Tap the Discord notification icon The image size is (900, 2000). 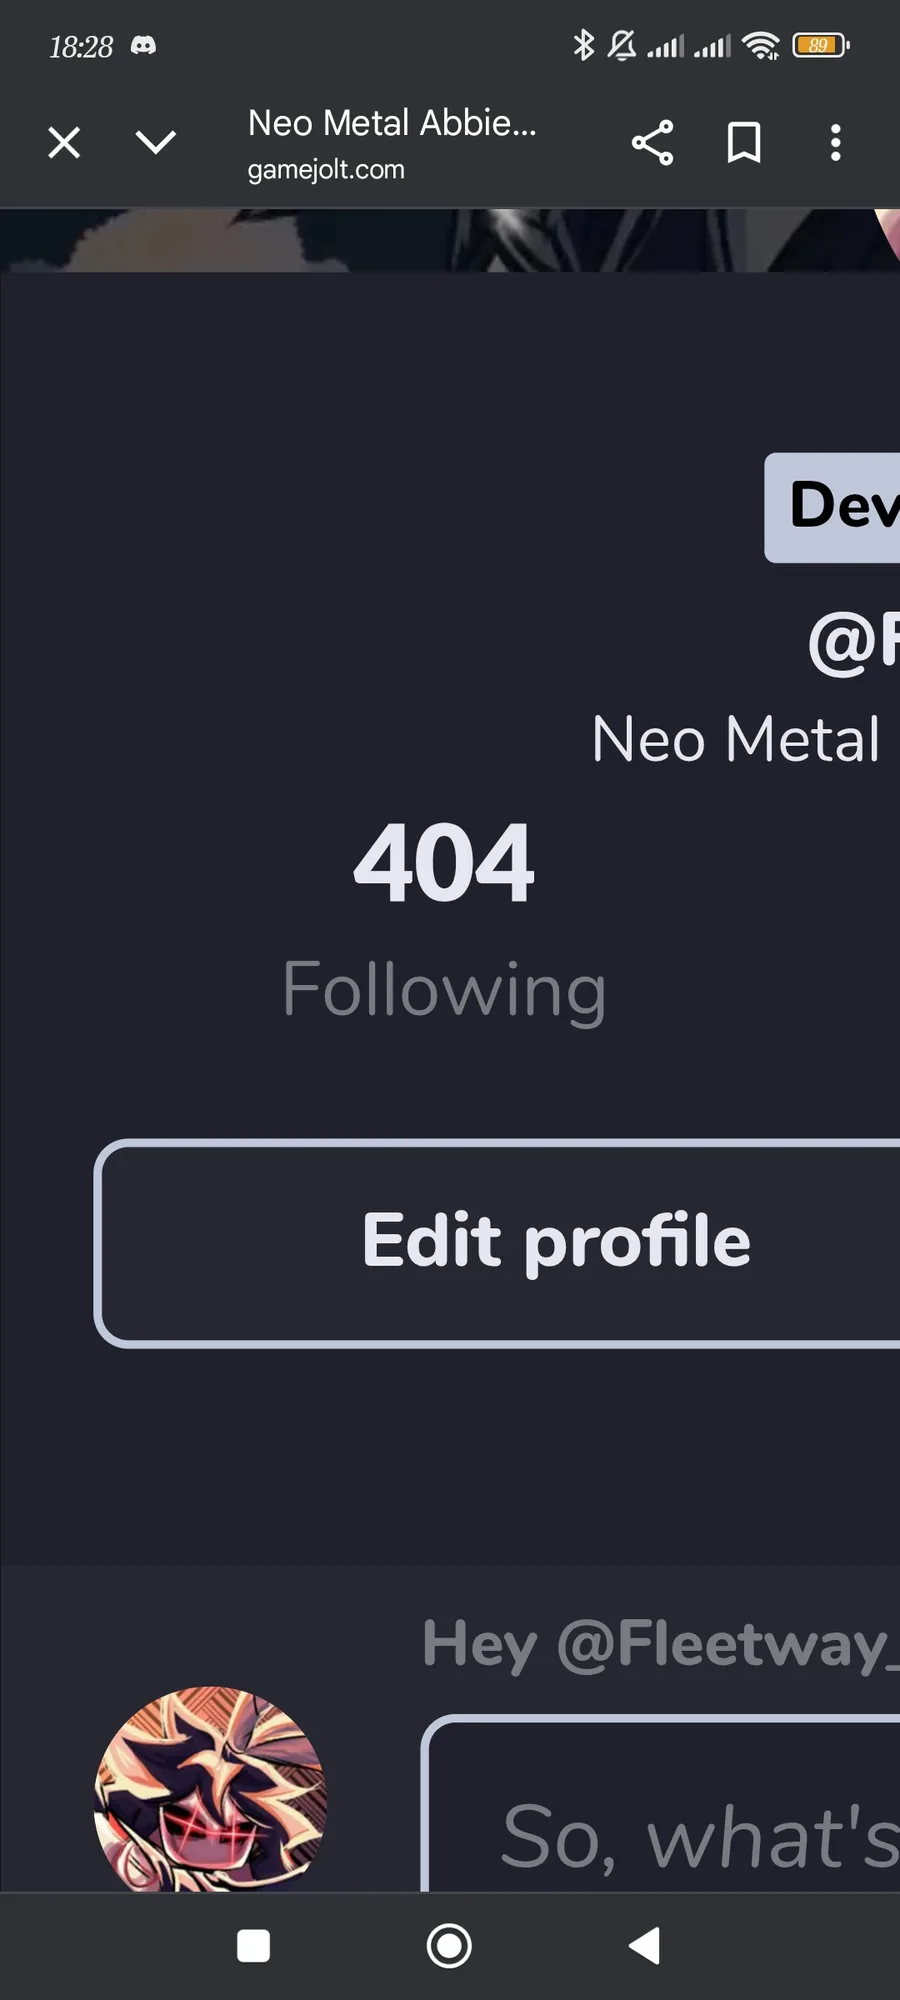pyautogui.click(x=143, y=46)
